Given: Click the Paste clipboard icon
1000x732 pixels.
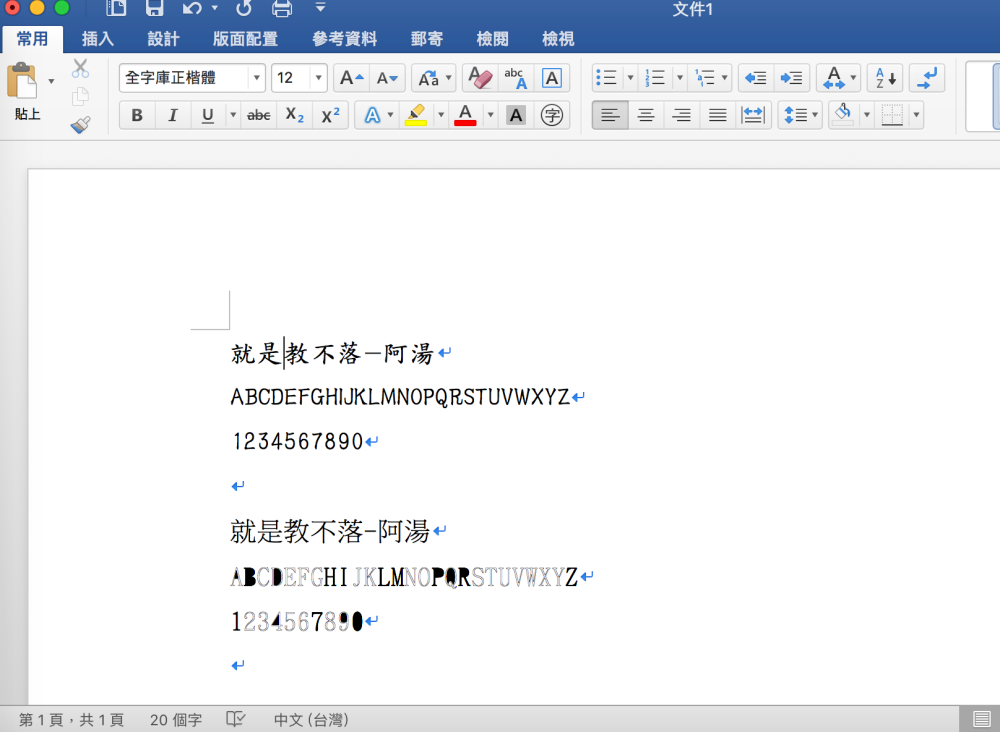Looking at the screenshot, I should pos(22,80).
